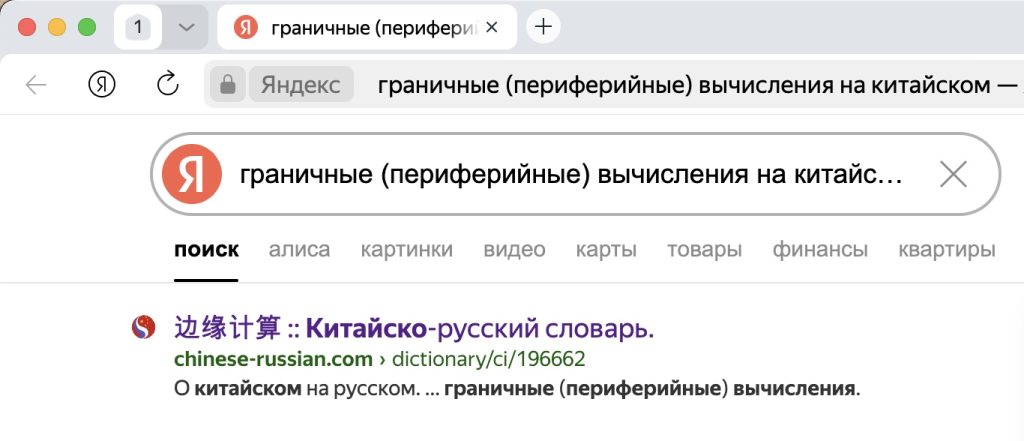Click the chinese-russian.com favicon in result
This screenshot has width=1024, height=441.
[x=143, y=327]
